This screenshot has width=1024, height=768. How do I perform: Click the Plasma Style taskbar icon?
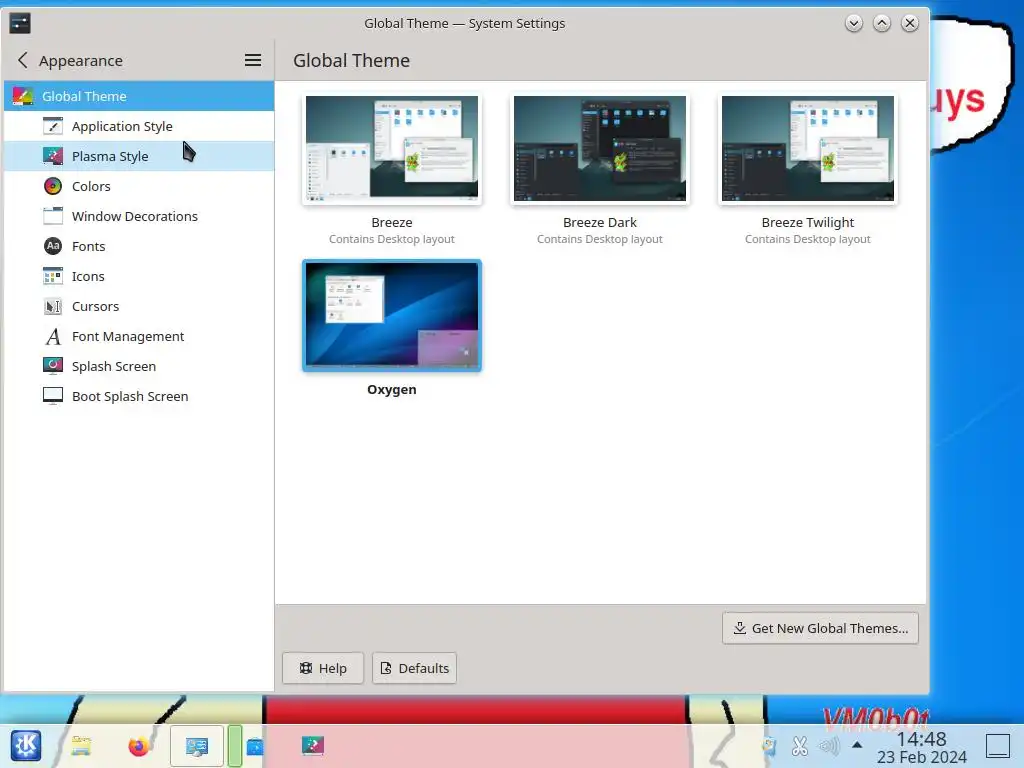(313, 745)
